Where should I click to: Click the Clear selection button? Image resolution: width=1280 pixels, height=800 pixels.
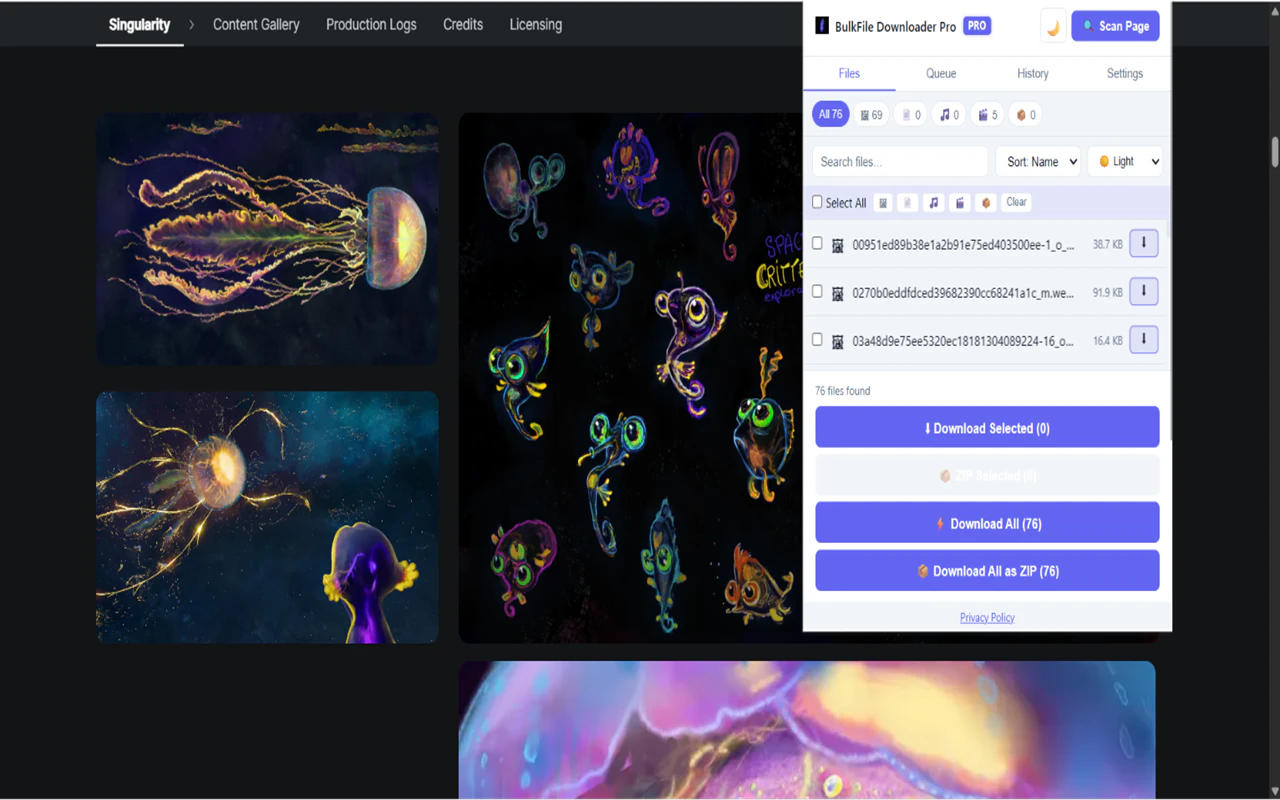click(x=1016, y=202)
